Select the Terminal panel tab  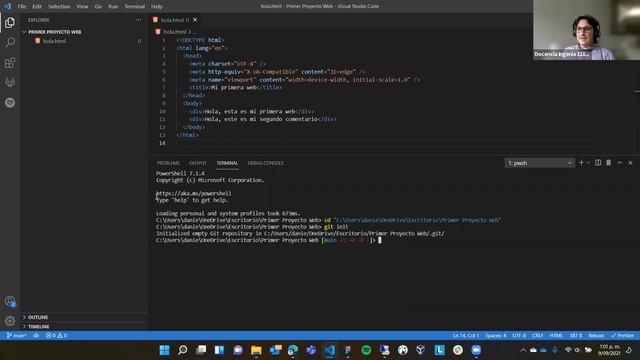tap(227, 163)
